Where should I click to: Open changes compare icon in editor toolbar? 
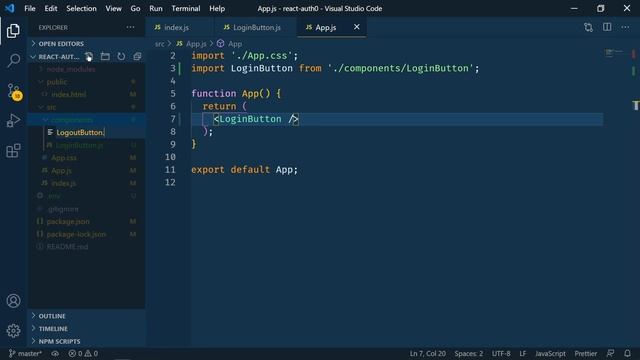click(588, 27)
